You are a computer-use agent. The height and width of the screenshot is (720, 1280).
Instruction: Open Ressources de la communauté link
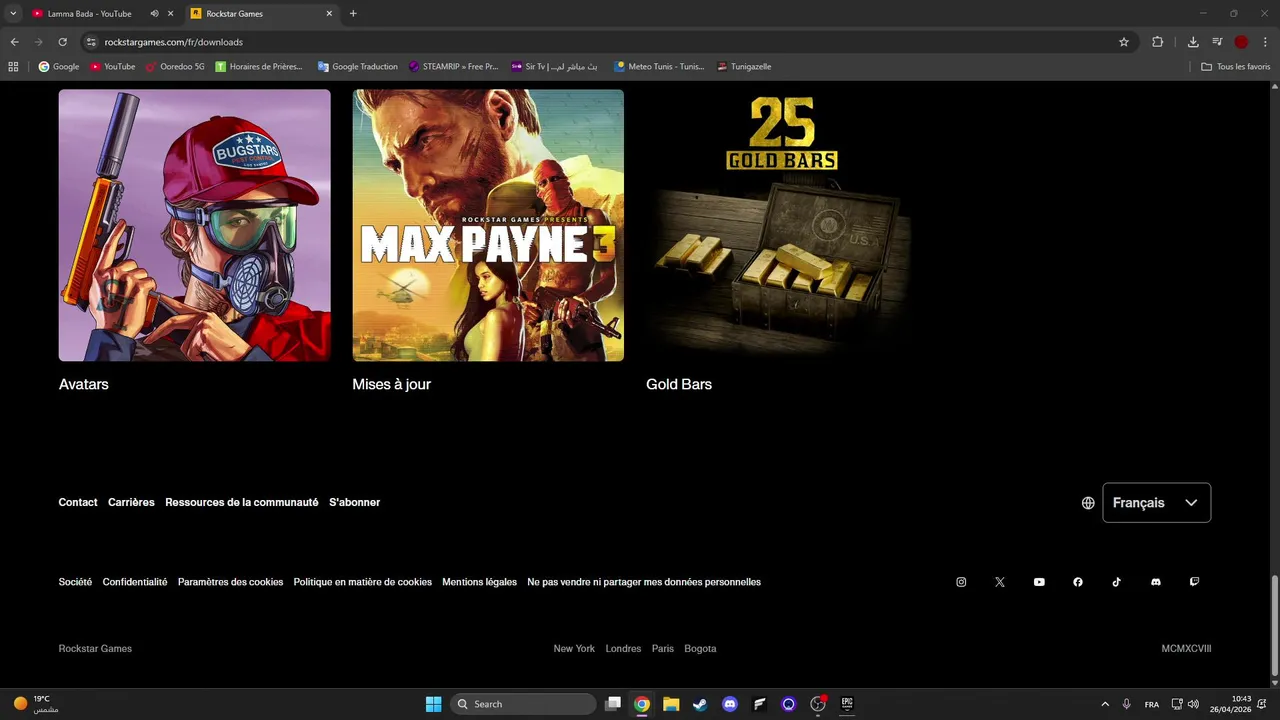point(242,503)
